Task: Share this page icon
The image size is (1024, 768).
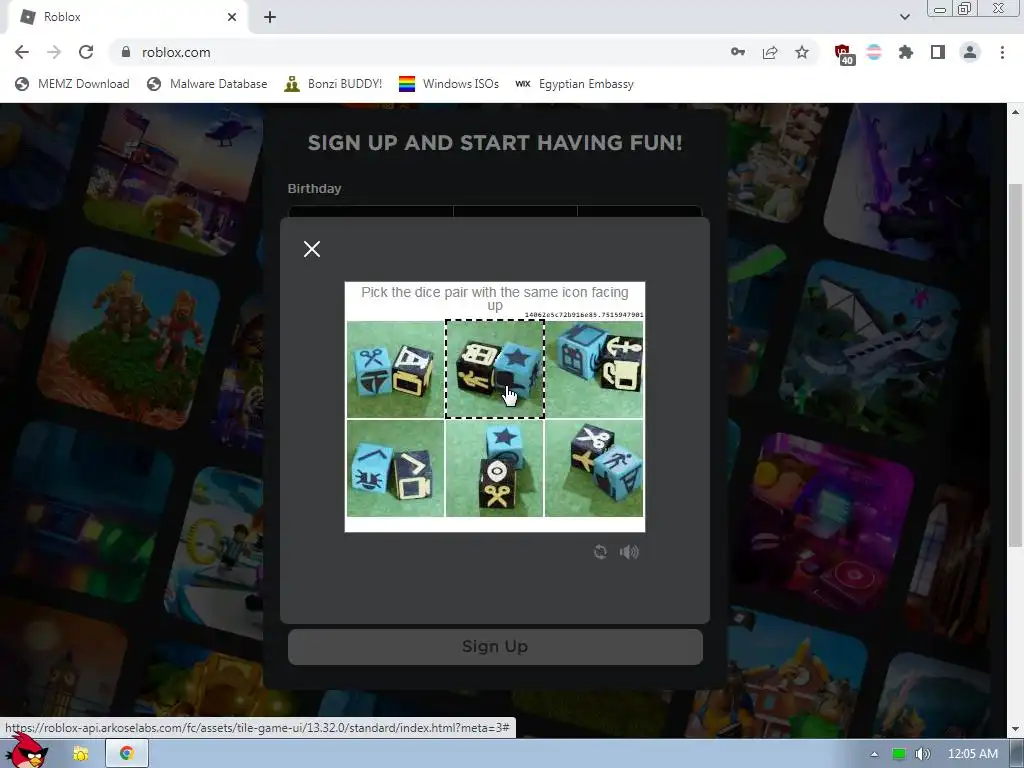Action: click(770, 52)
